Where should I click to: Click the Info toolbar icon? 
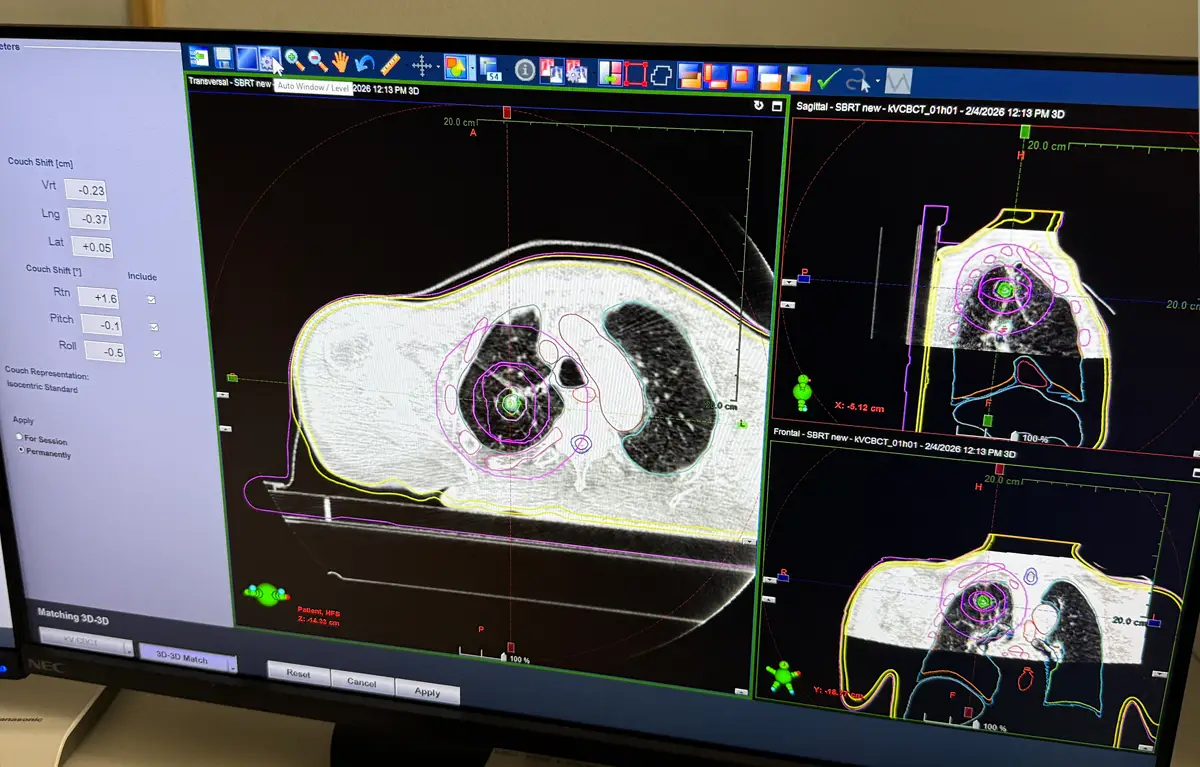524,68
